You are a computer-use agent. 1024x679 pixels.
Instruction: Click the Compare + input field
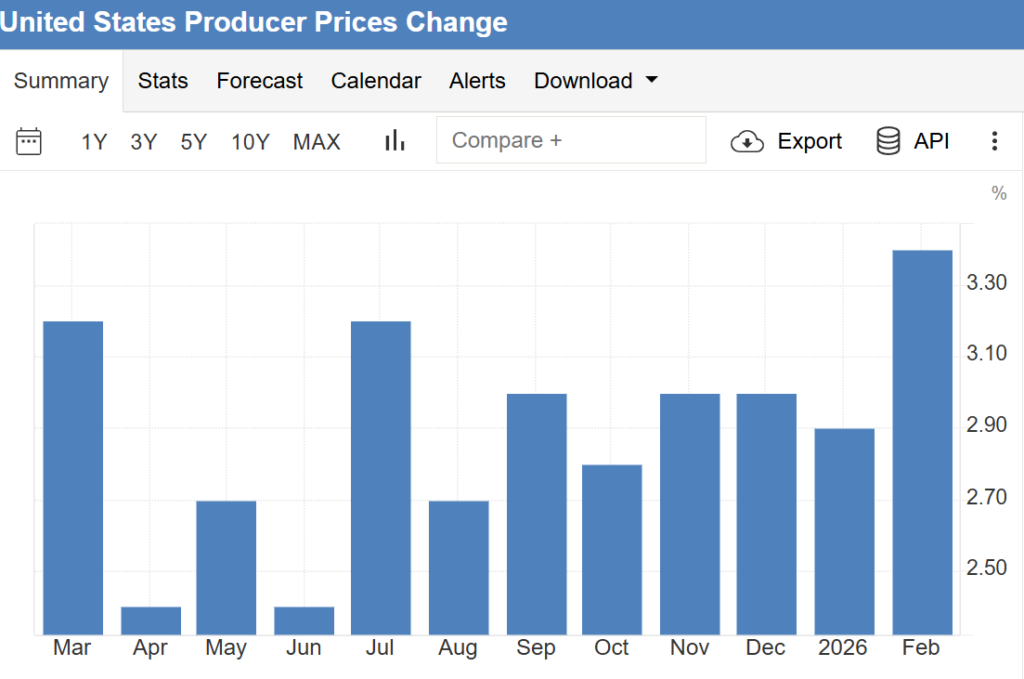pos(570,140)
